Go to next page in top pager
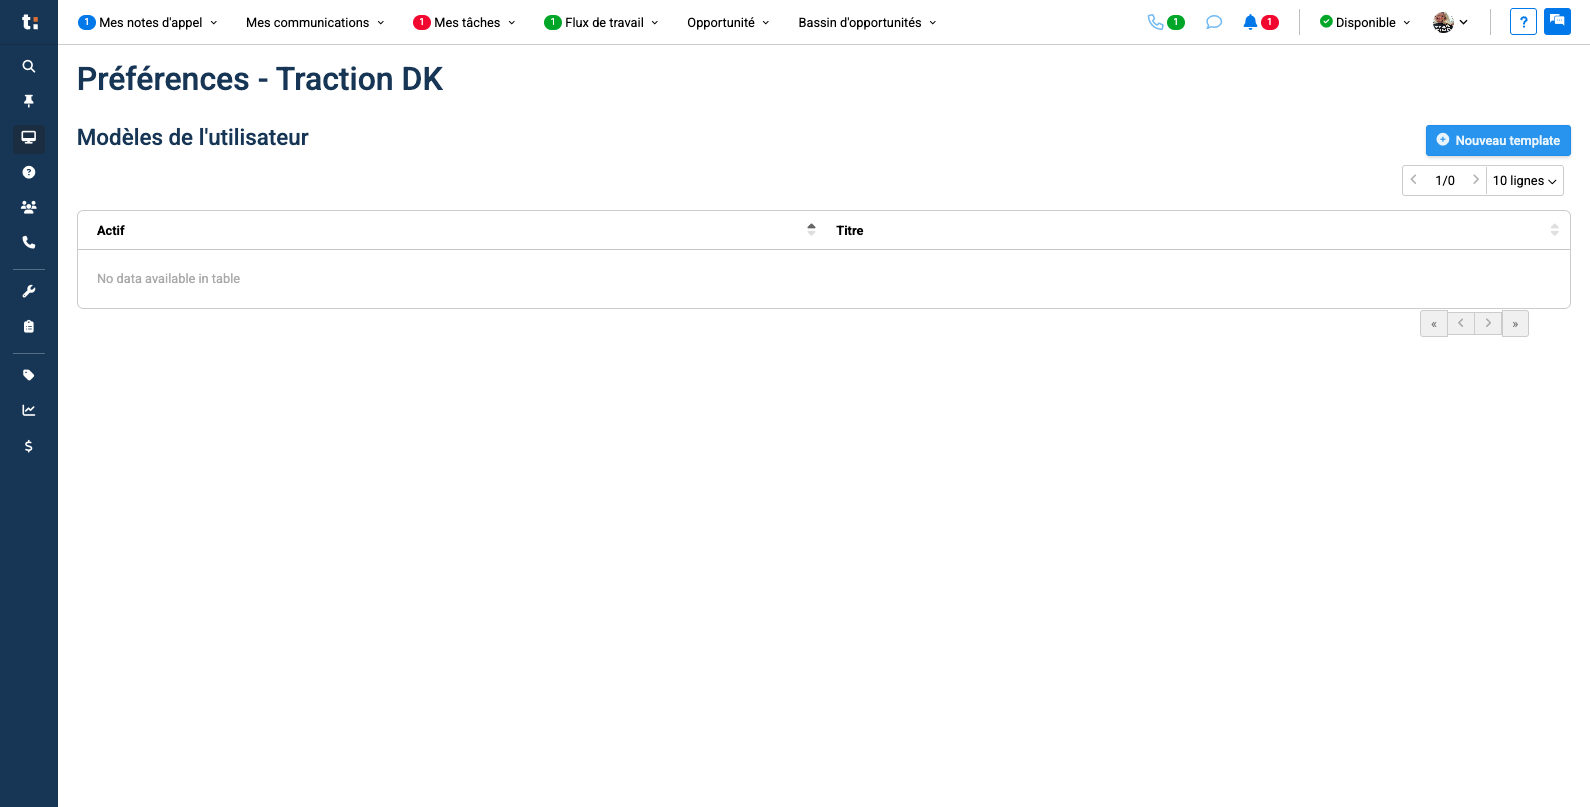The width and height of the screenshot is (1590, 807). 1475,180
